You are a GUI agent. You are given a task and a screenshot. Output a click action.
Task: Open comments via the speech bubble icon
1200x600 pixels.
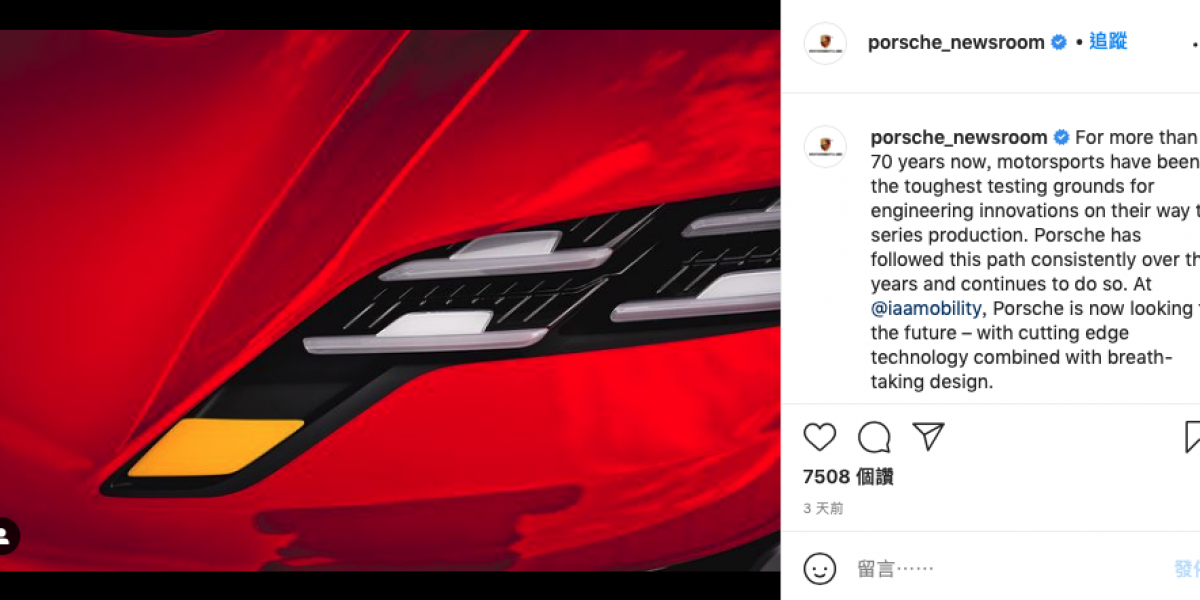coord(874,437)
